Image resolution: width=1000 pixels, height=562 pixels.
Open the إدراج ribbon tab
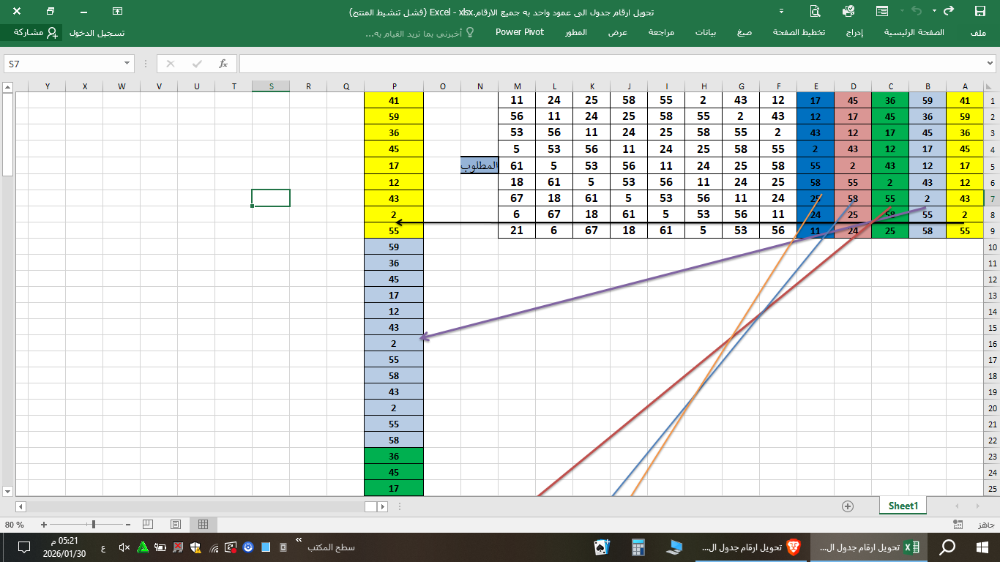tap(855, 33)
